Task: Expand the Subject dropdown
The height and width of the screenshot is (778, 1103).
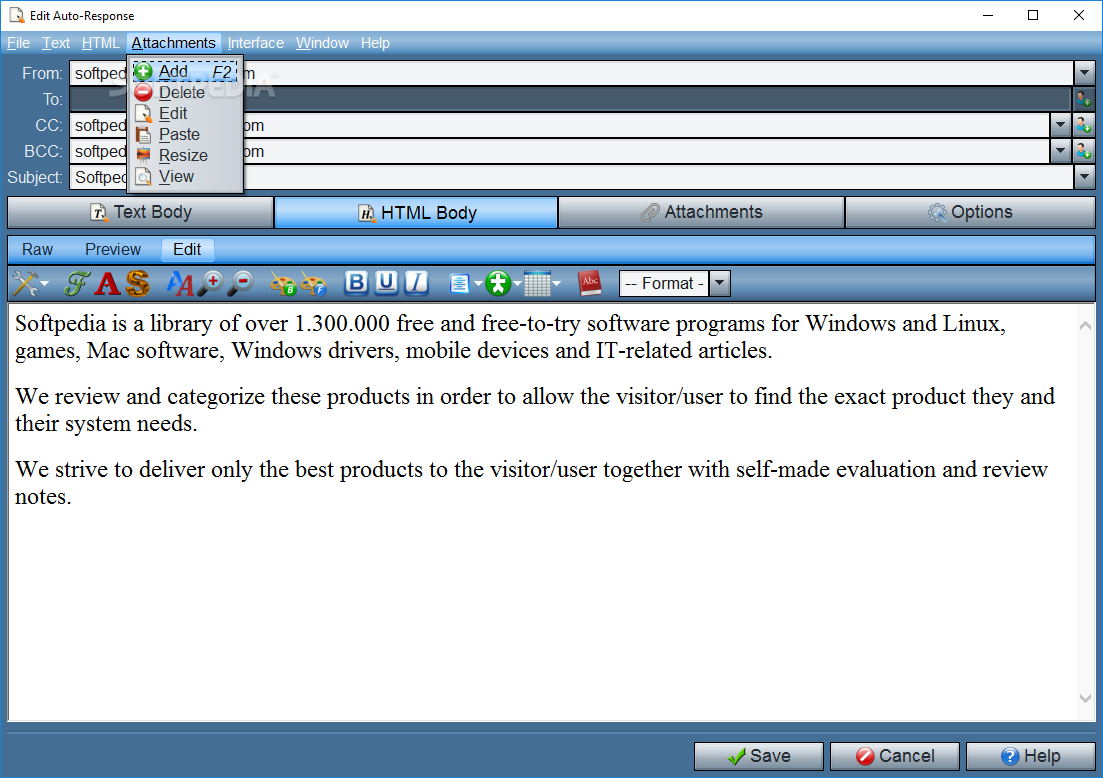Action: coord(1084,177)
